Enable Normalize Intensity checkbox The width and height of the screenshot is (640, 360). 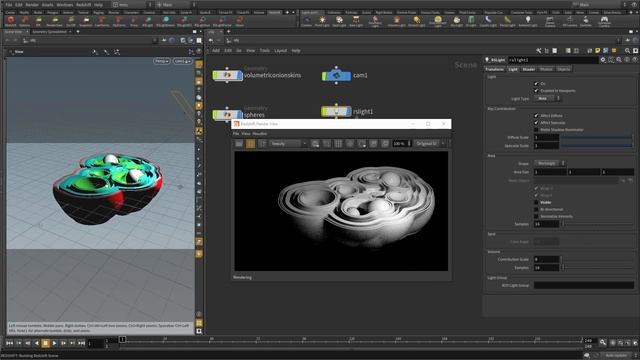[536, 216]
